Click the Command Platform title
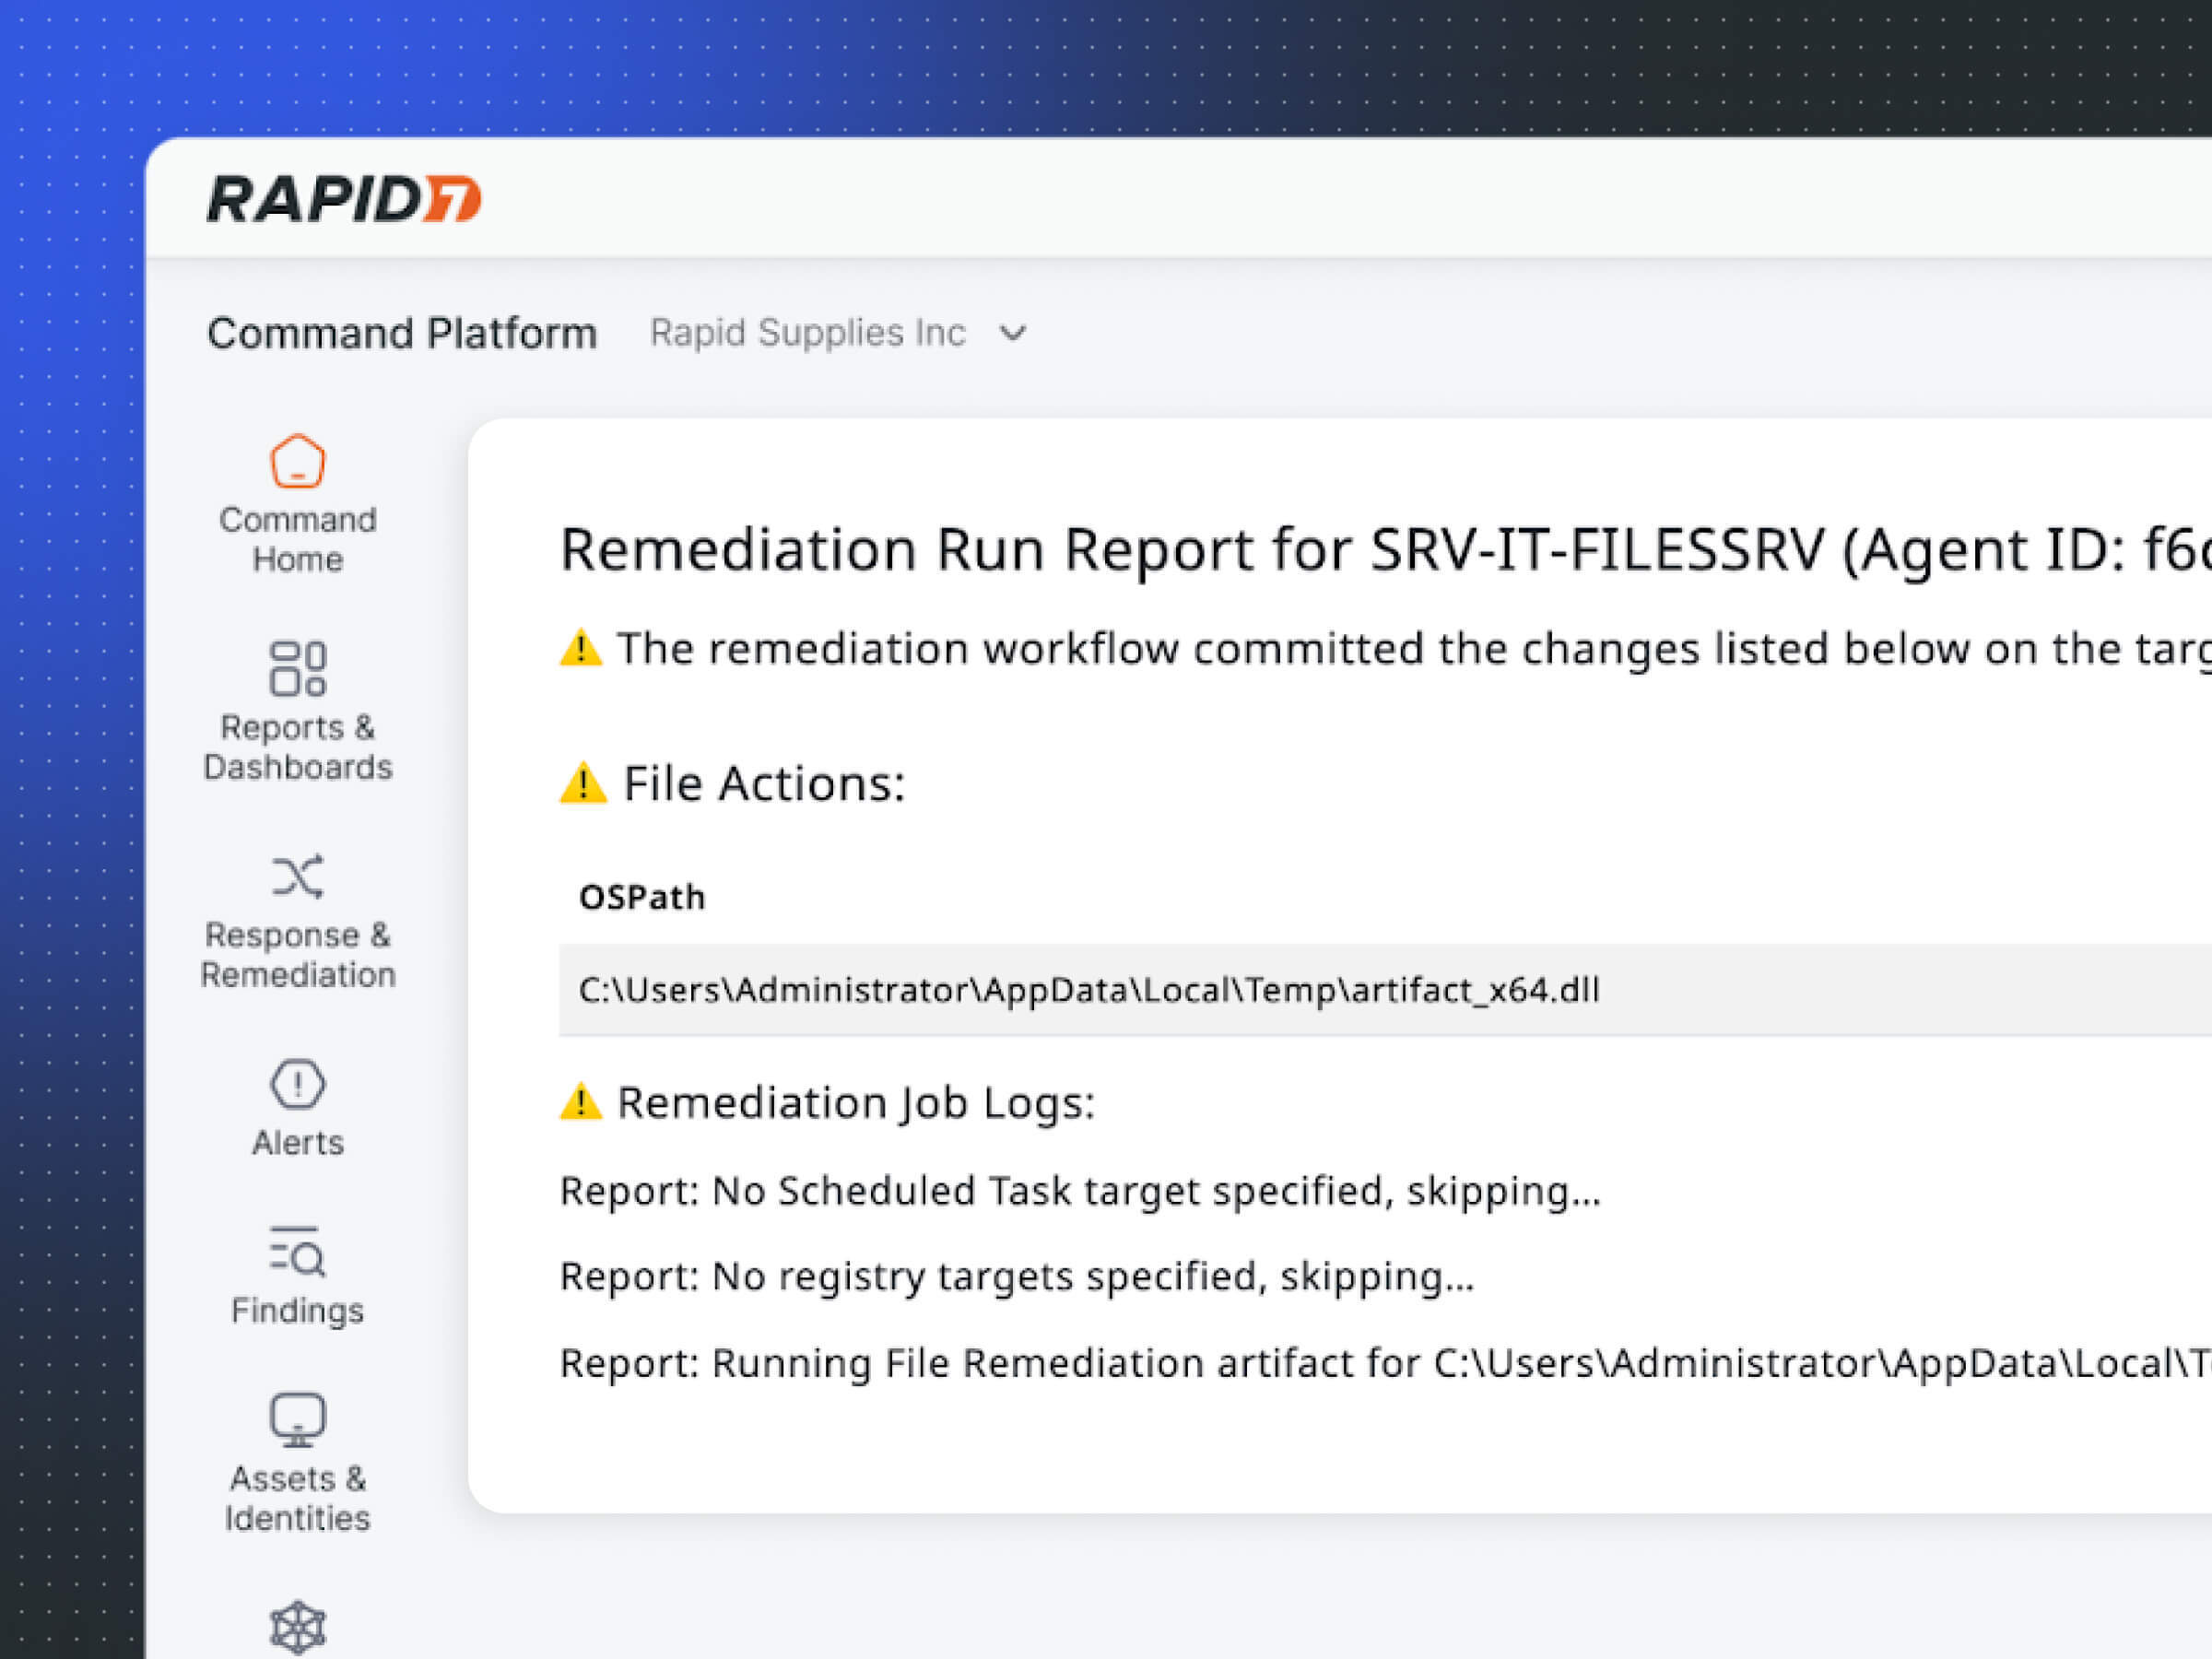The image size is (2212, 1659). click(402, 333)
